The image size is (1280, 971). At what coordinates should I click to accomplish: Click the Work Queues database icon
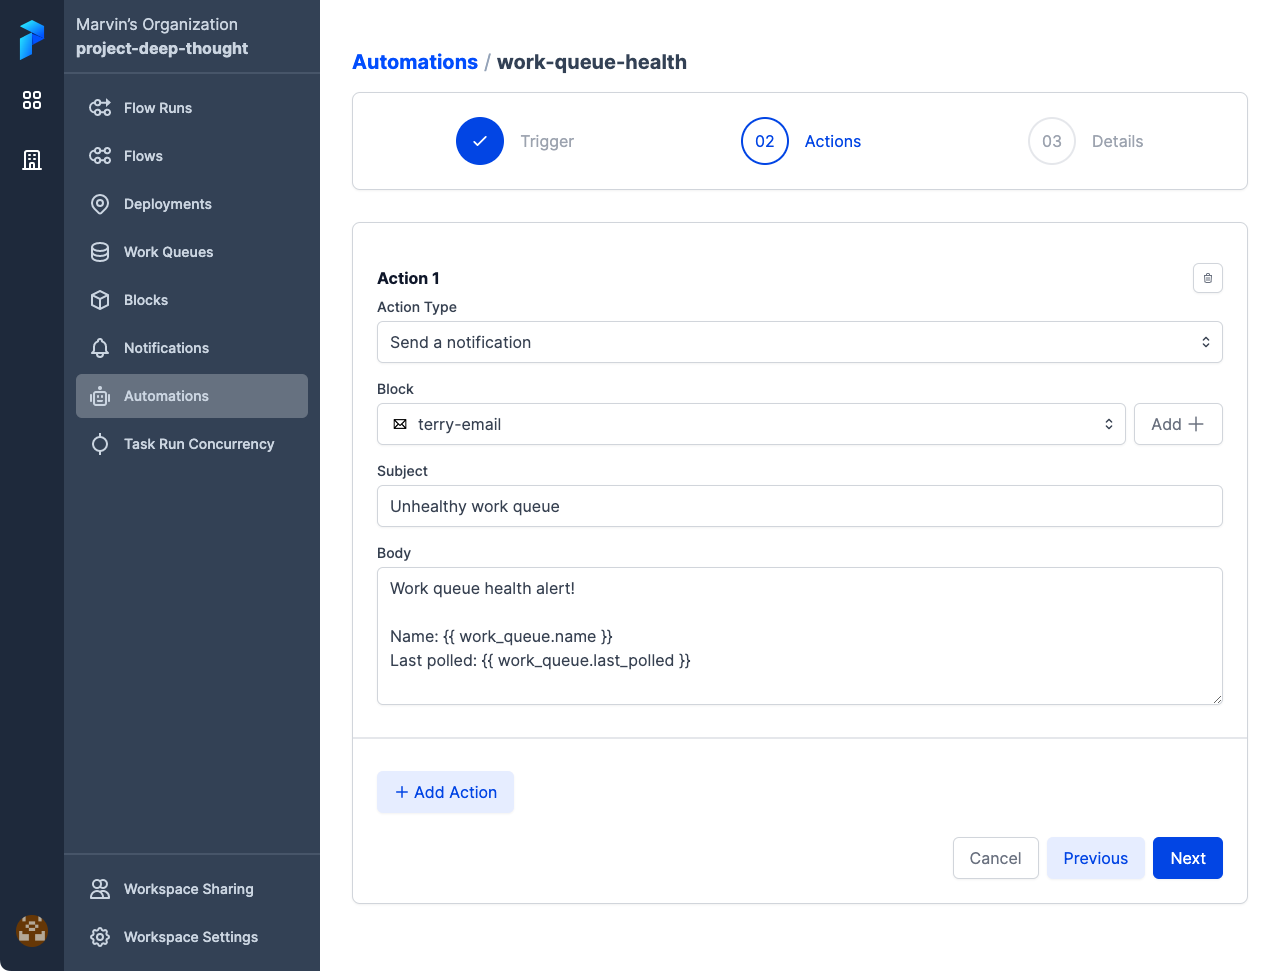(x=100, y=252)
